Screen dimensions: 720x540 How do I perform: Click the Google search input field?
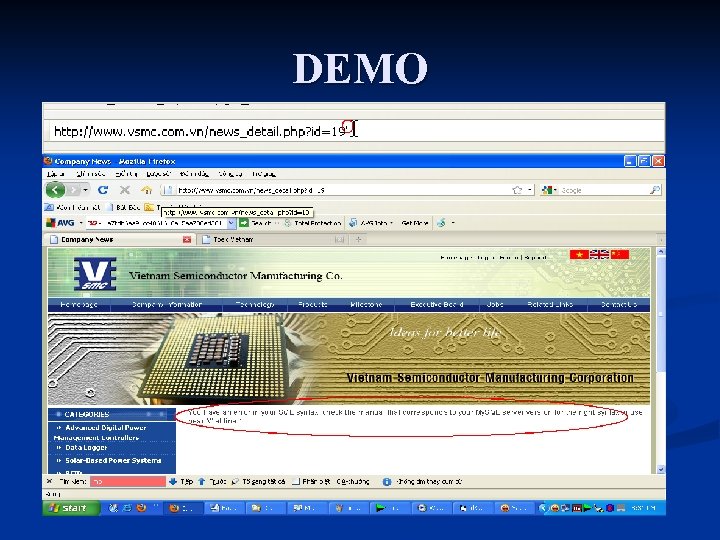(603, 190)
